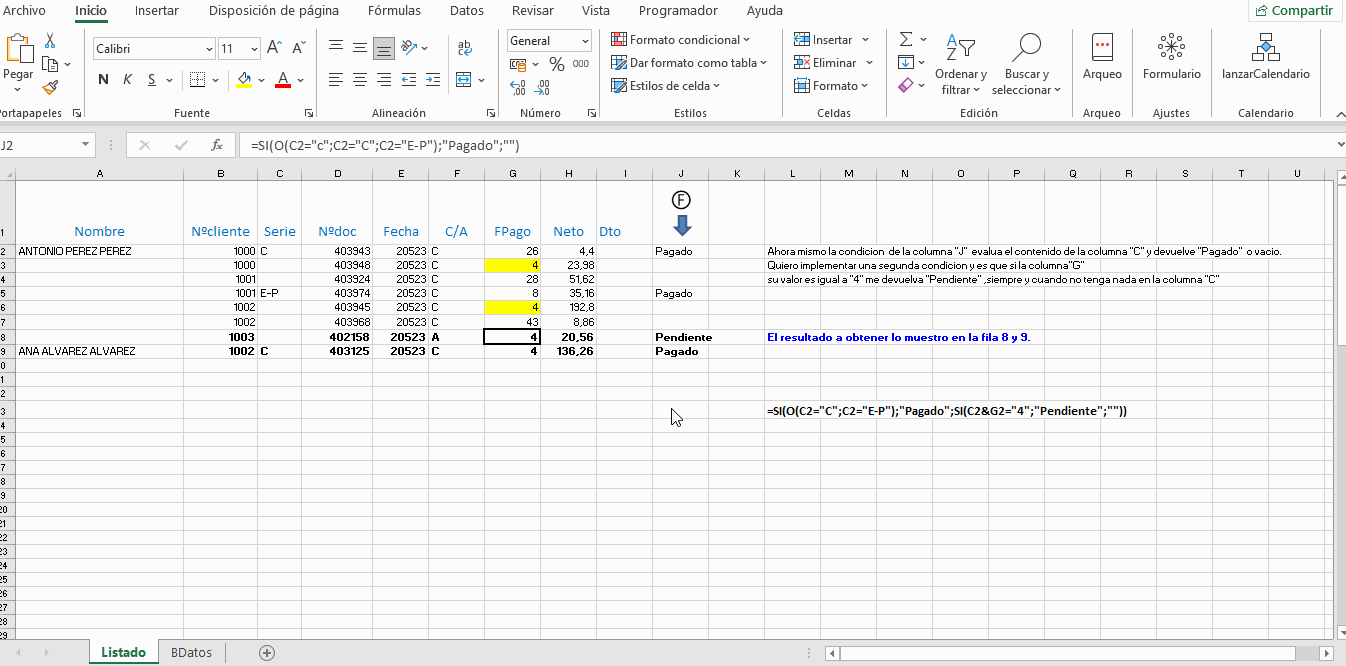1346x666 pixels.
Task: Select the Format Painter brush
Action: pyautogui.click(x=50, y=87)
